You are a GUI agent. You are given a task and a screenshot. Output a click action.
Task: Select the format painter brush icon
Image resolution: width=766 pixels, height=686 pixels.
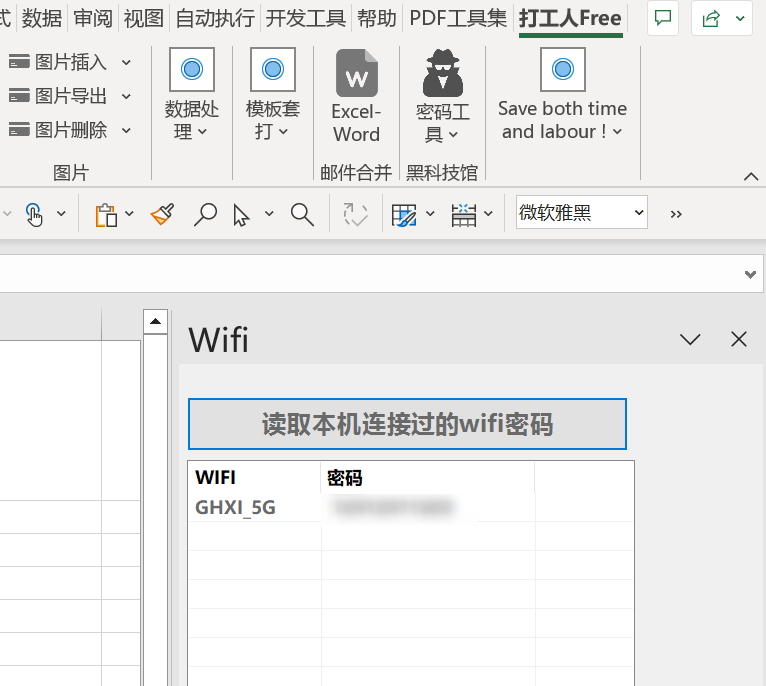[x=163, y=214]
